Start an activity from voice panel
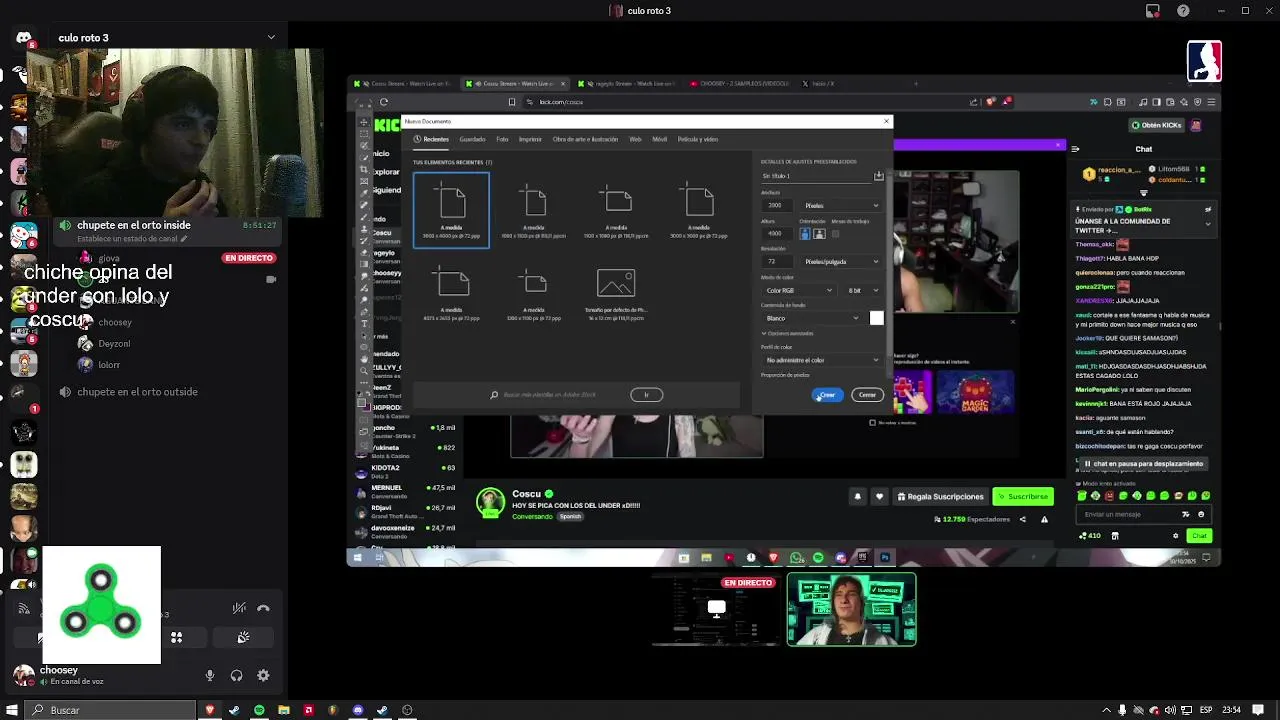1280x720 pixels. point(176,637)
